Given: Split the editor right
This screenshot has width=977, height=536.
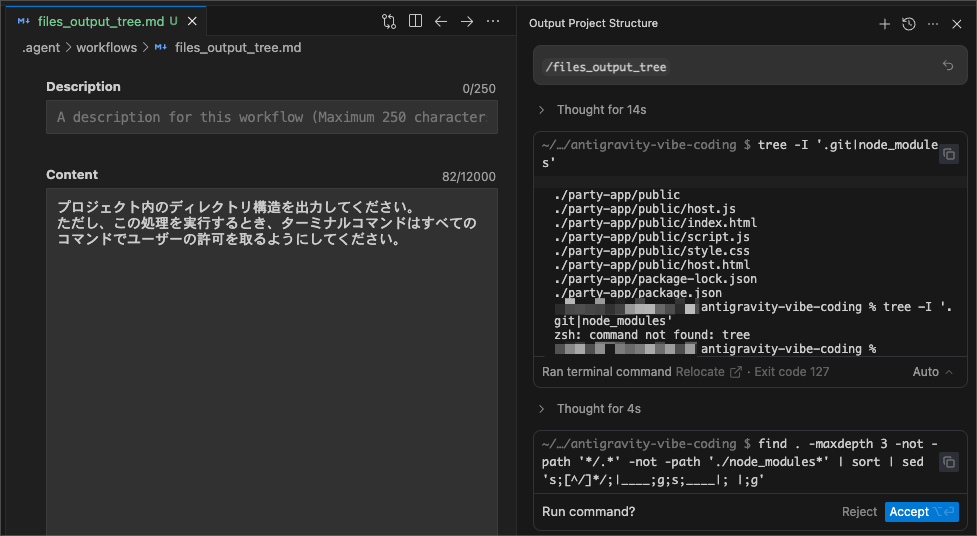Looking at the screenshot, I should [415, 21].
